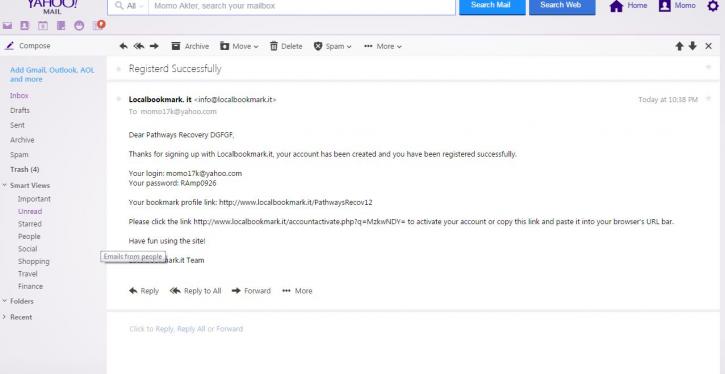Click the Search Web button
725x374 pixels.
(562, 6)
